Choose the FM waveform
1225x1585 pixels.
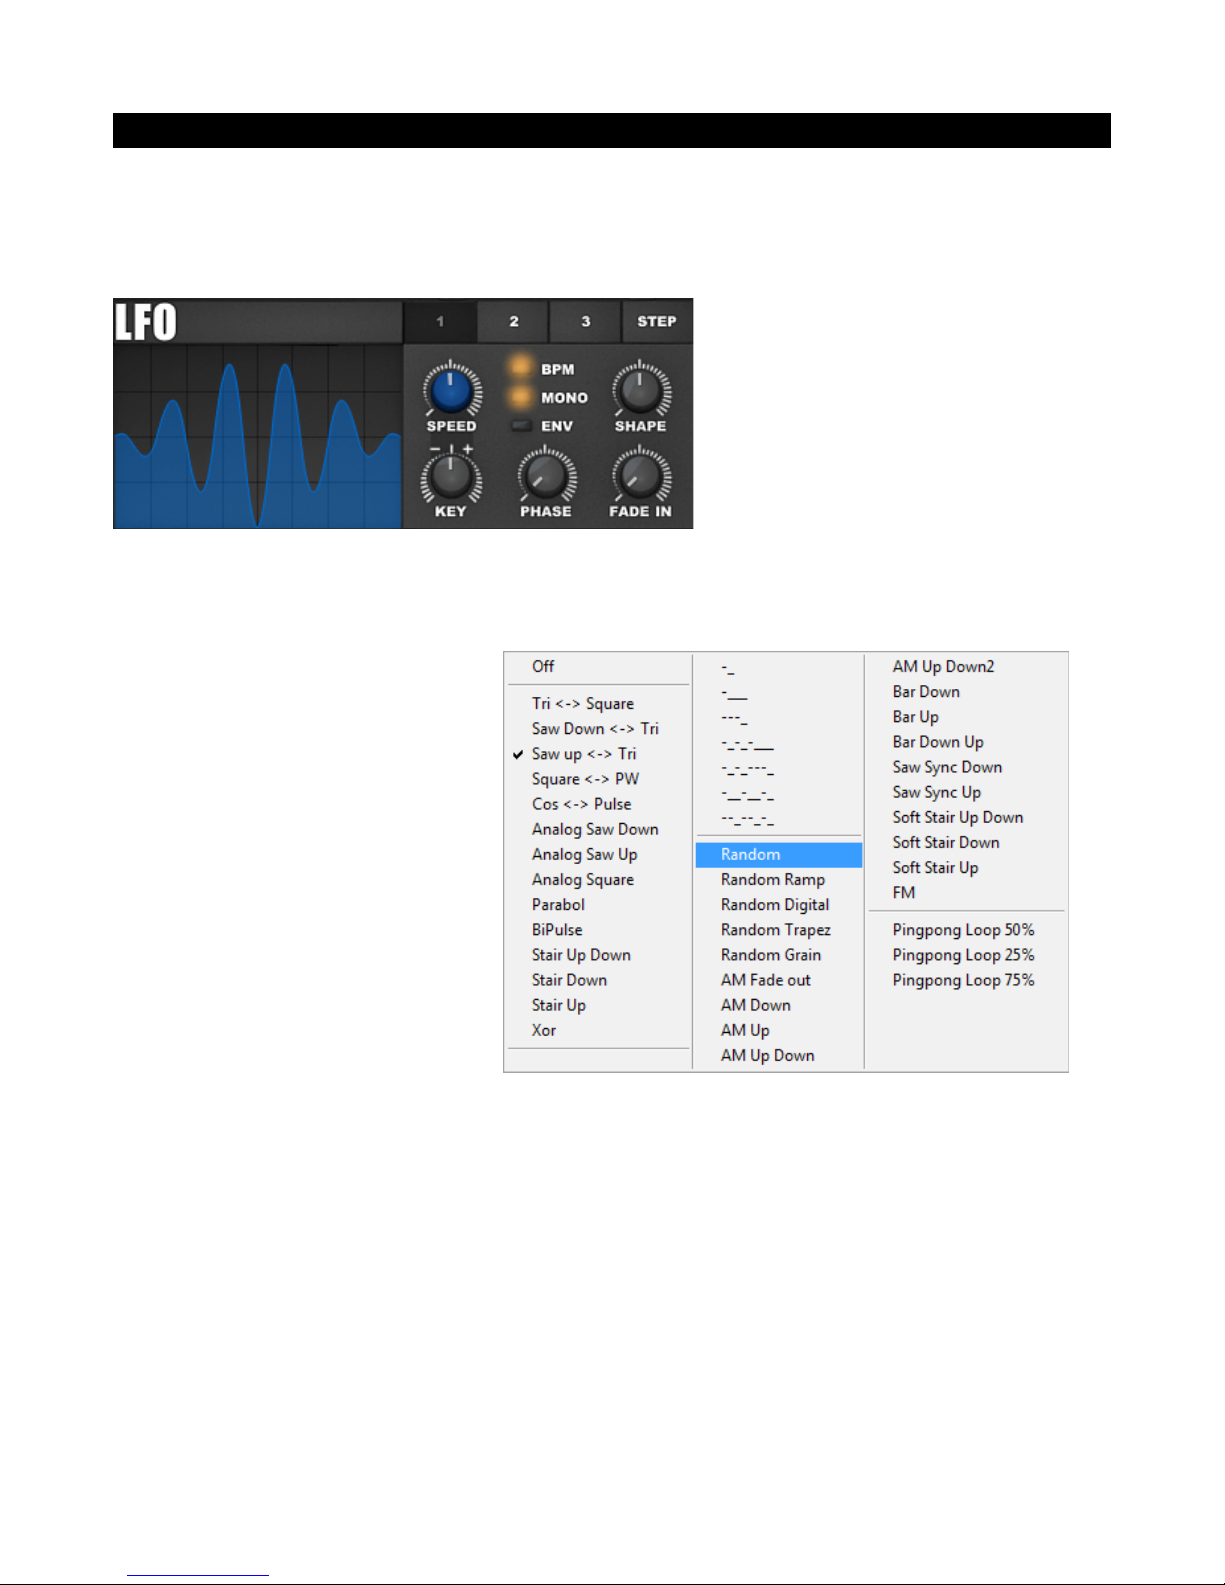[x=904, y=893]
